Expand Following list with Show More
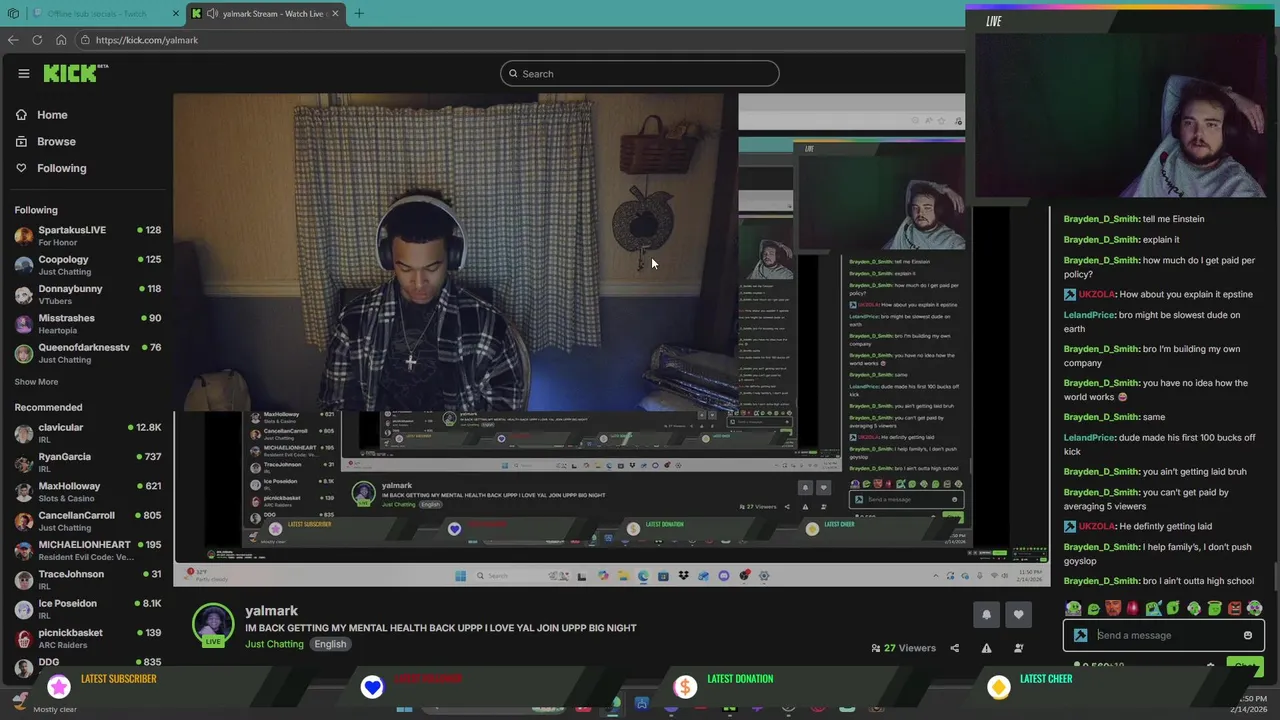This screenshot has height=720, width=1280. pyautogui.click(x=36, y=382)
